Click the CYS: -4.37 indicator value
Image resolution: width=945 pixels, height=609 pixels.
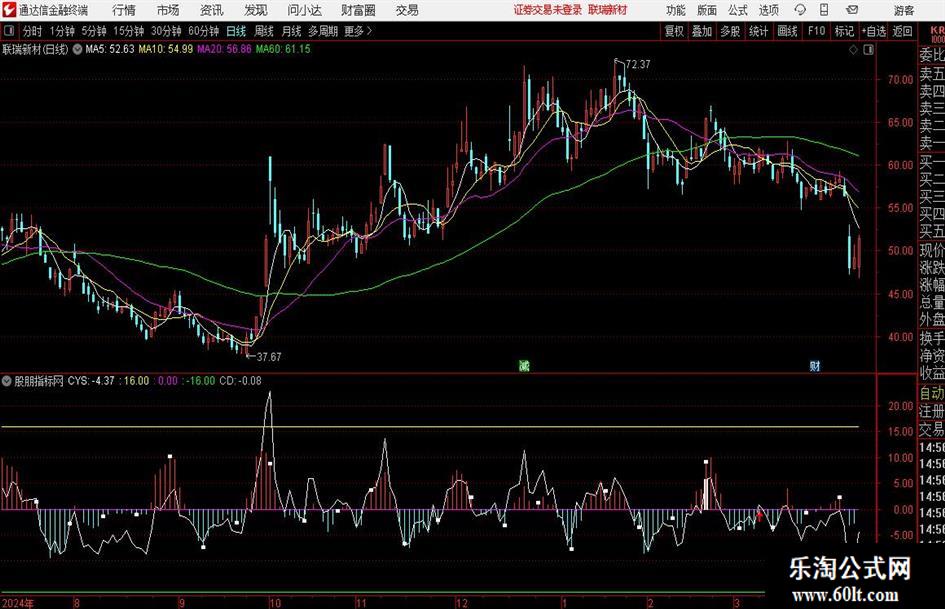91,381
